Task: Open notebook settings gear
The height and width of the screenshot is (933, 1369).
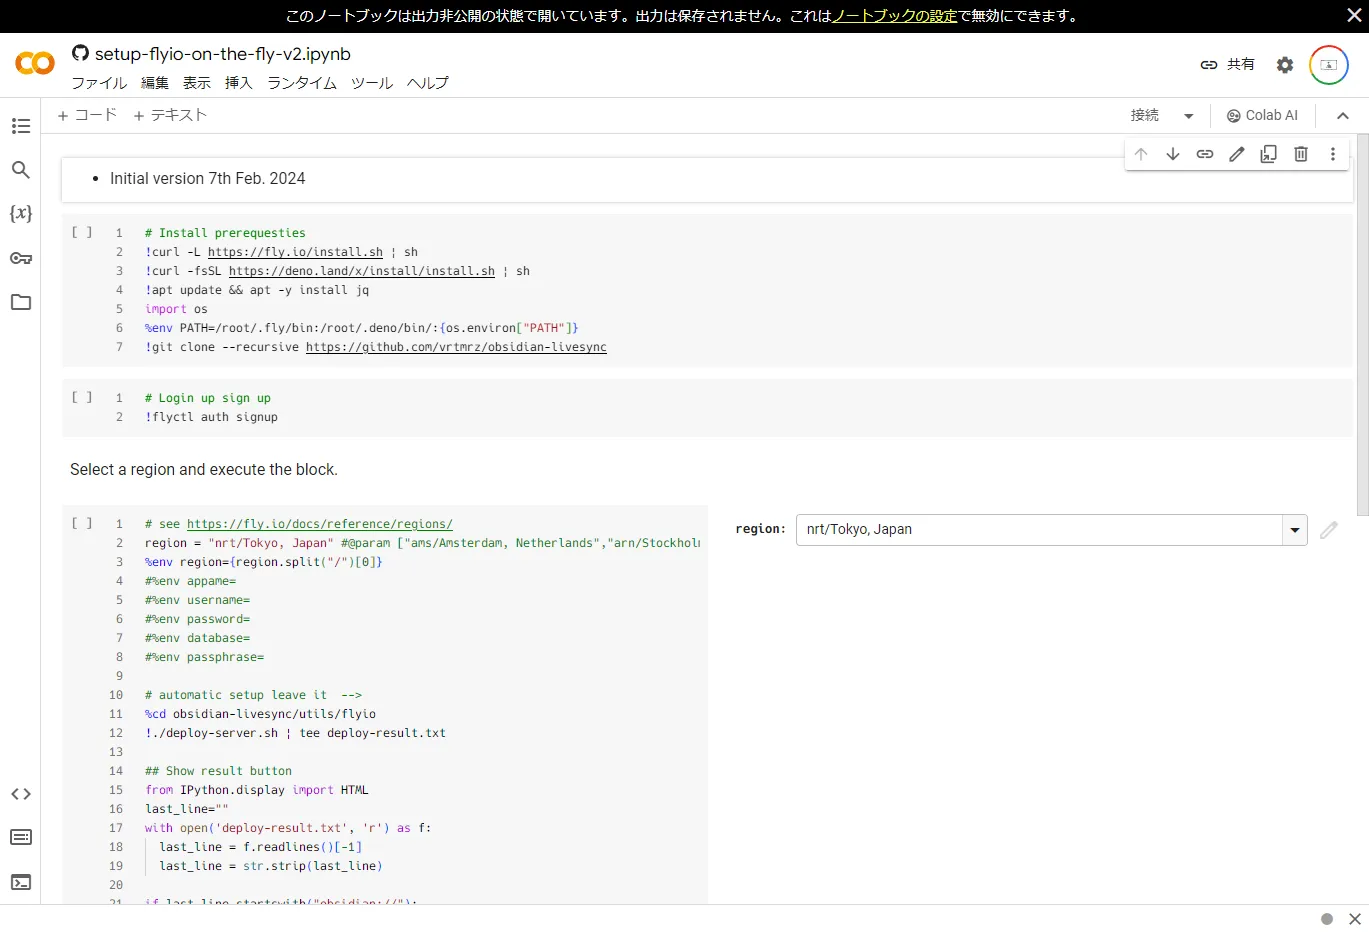Action: click(x=1285, y=64)
